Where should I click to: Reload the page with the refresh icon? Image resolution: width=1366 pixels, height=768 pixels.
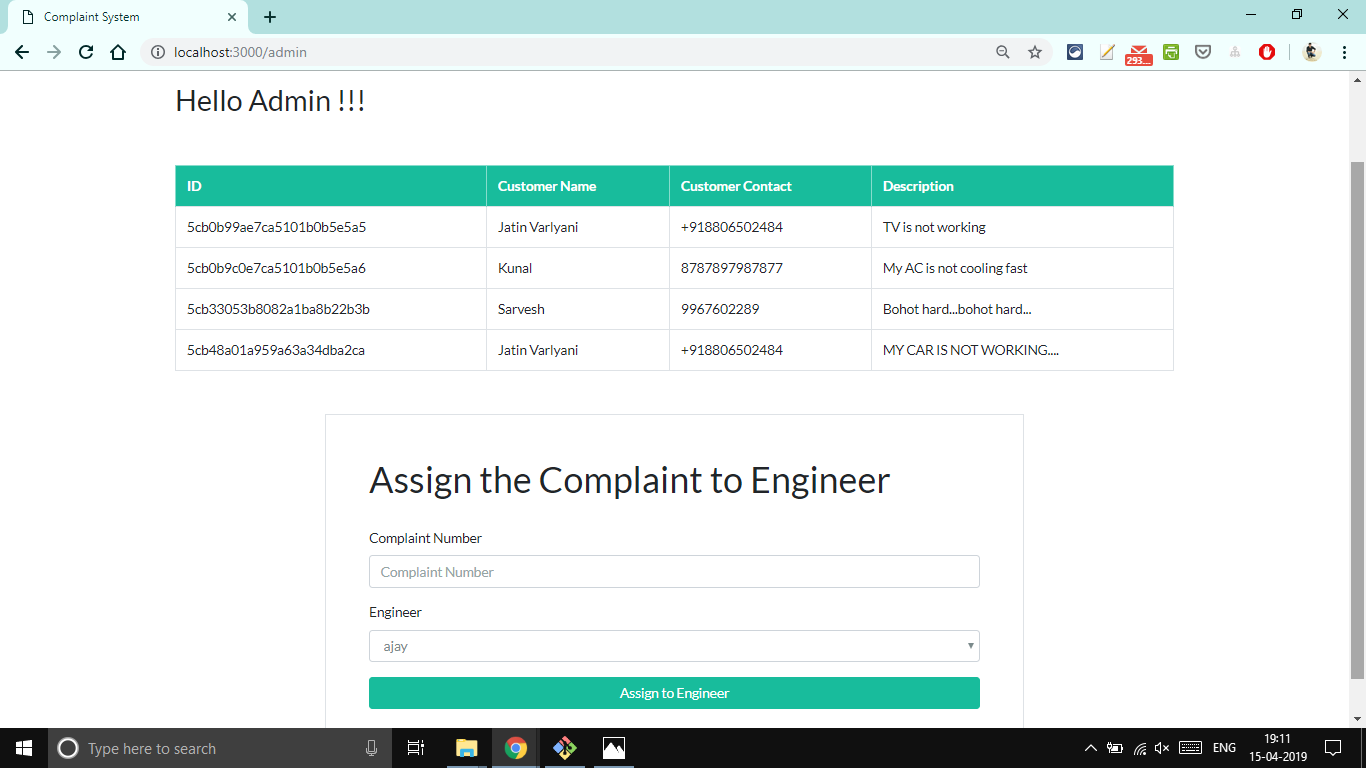coord(86,52)
